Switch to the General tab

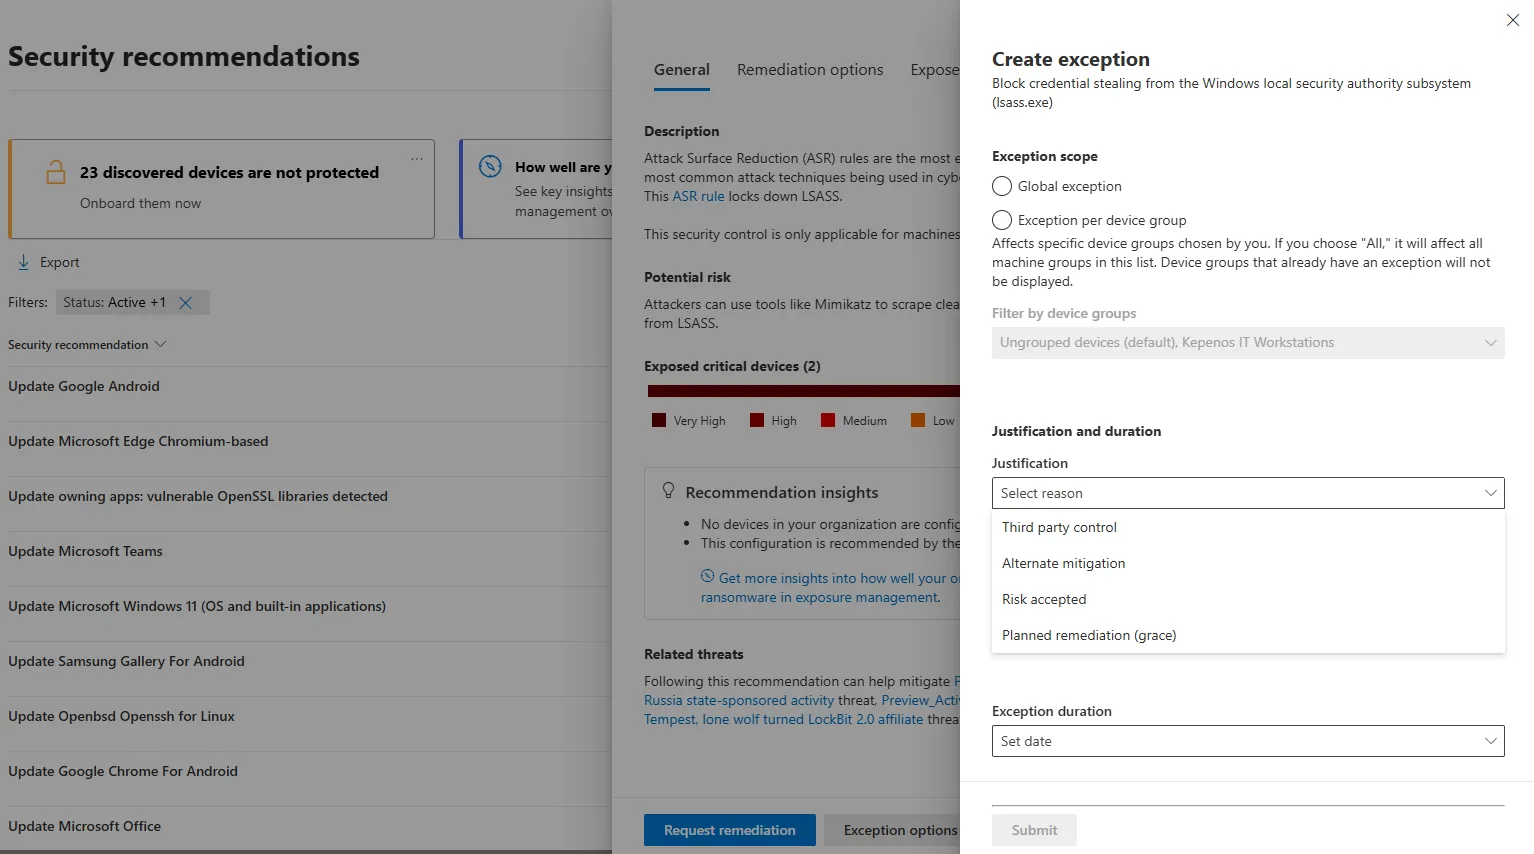682,70
